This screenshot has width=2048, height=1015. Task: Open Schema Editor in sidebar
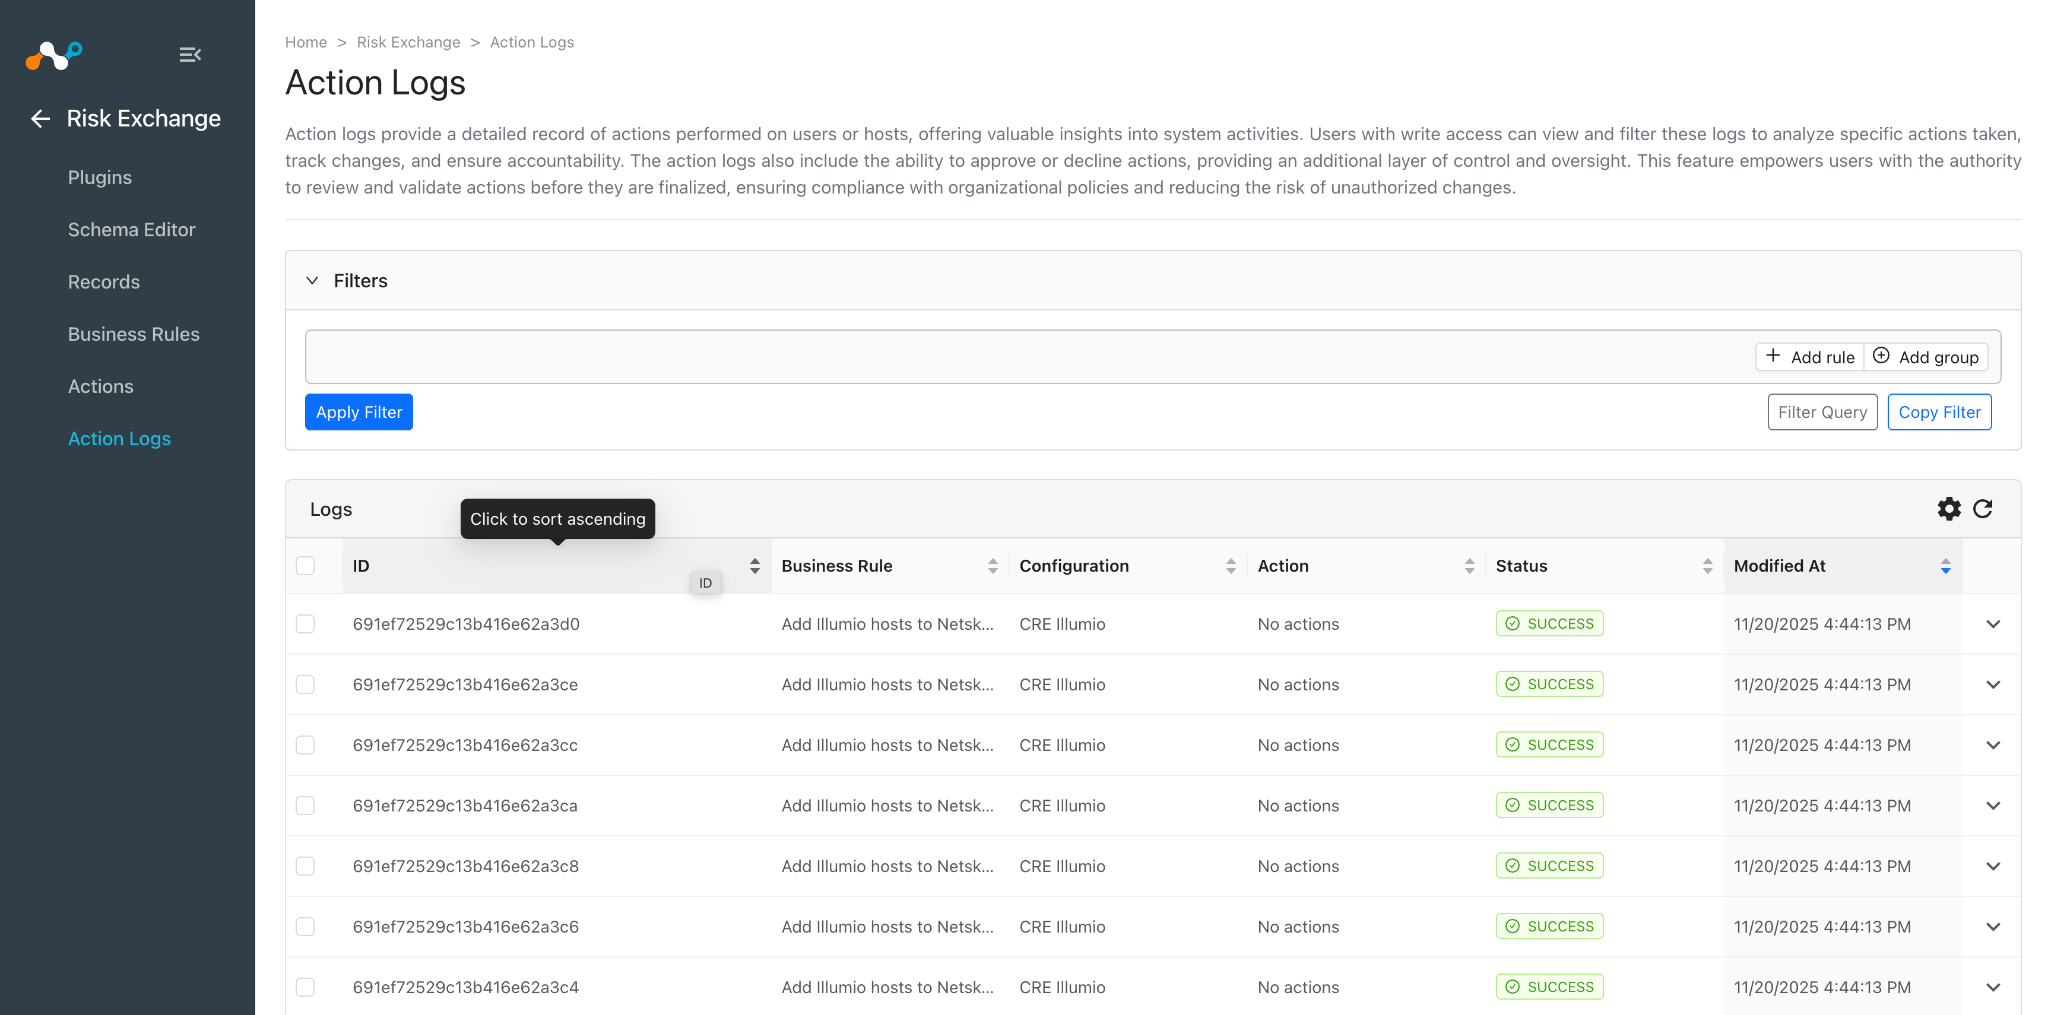click(x=132, y=230)
